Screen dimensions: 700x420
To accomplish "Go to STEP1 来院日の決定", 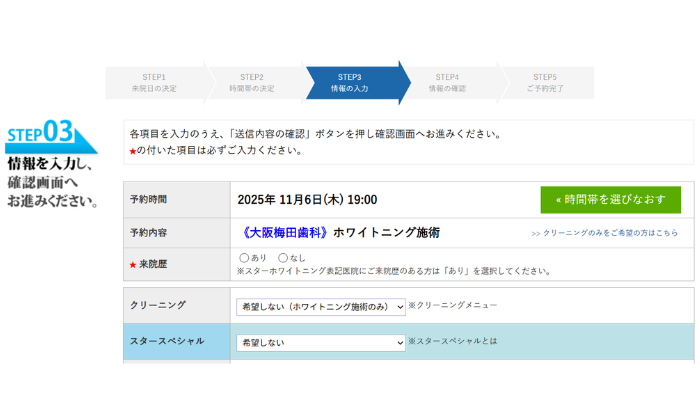I will (154, 83).
